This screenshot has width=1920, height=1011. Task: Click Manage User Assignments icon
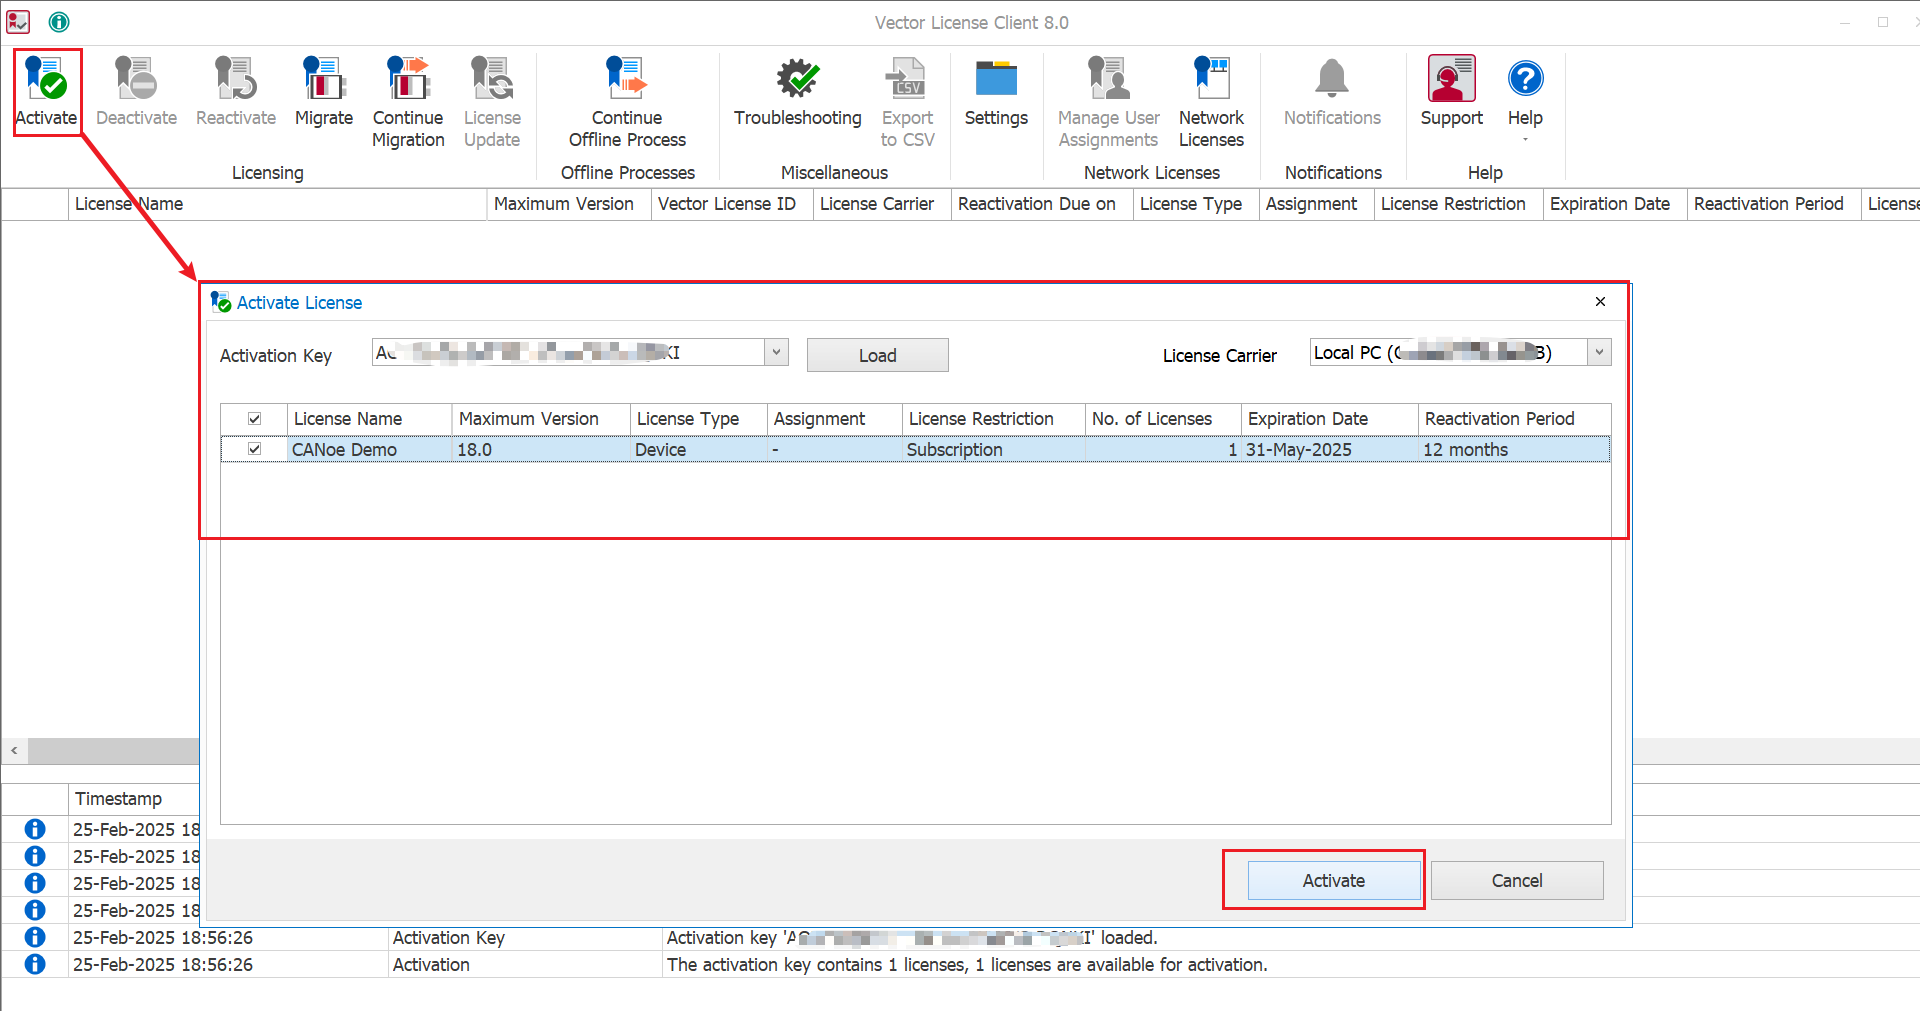(x=1109, y=79)
